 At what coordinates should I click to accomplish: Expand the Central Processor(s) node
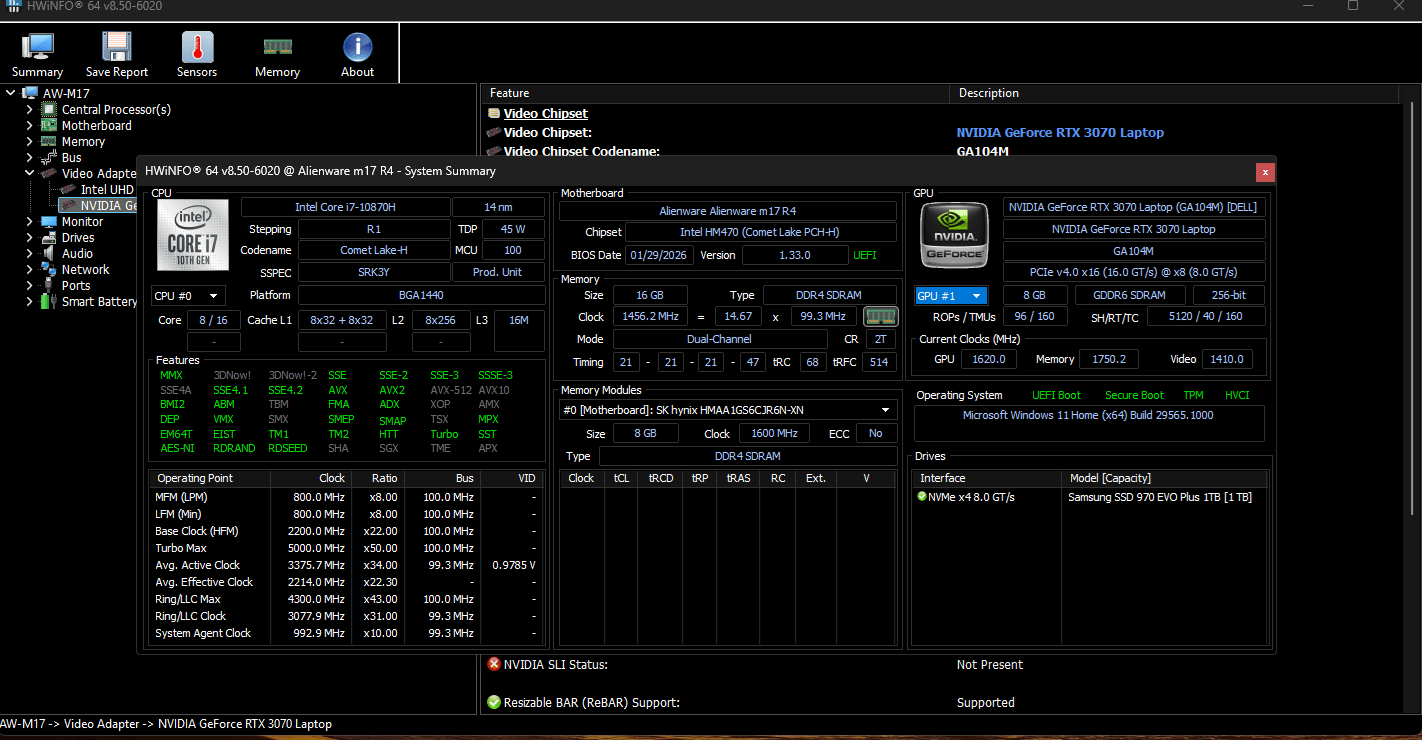click(x=29, y=110)
